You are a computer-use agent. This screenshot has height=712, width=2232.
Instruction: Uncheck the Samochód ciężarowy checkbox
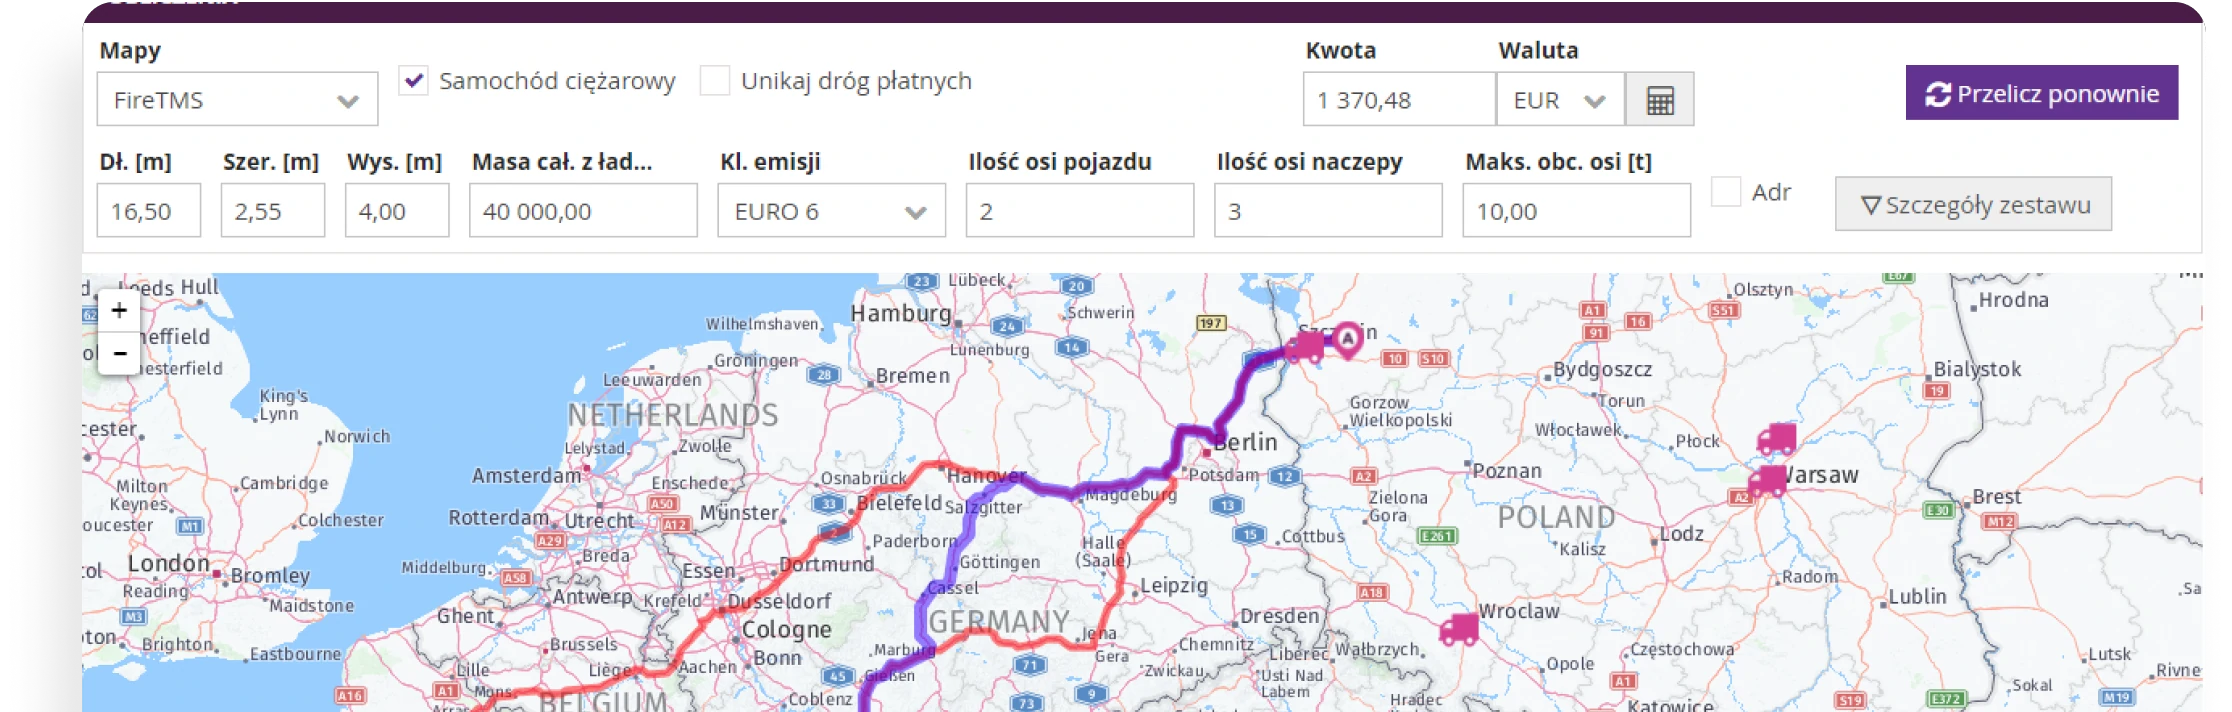click(413, 81)
